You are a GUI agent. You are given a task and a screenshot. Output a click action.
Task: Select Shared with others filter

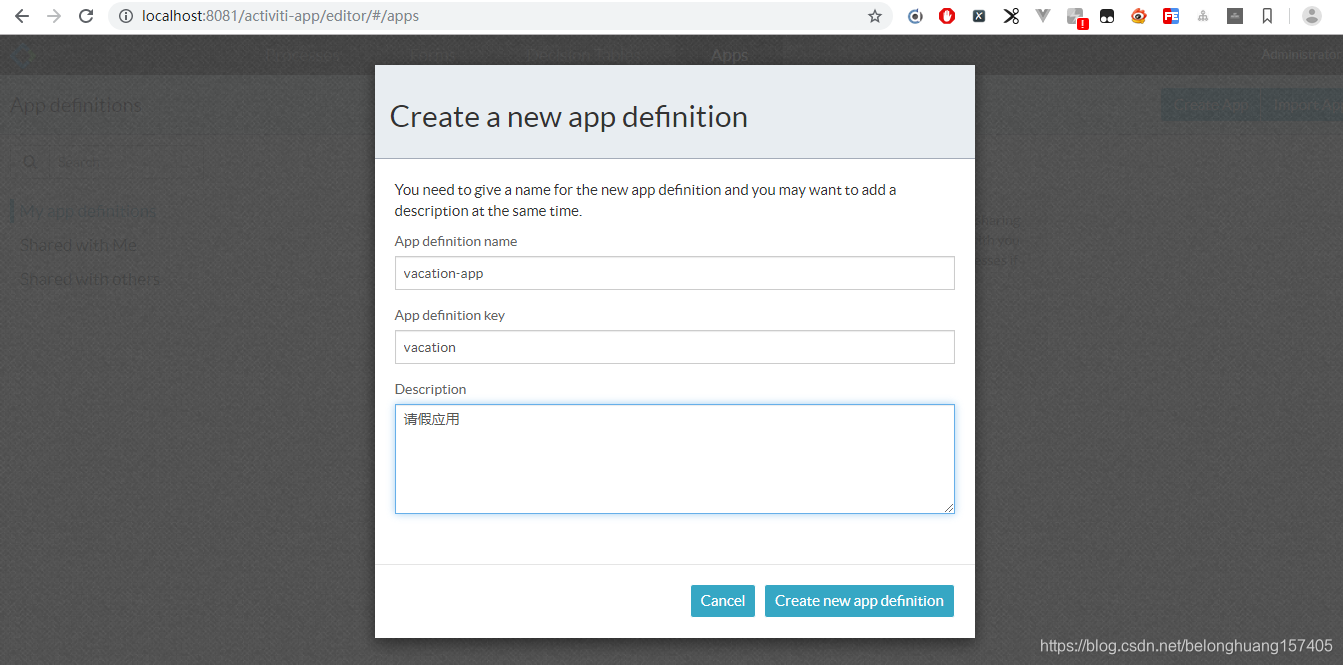tap(90, 279)
